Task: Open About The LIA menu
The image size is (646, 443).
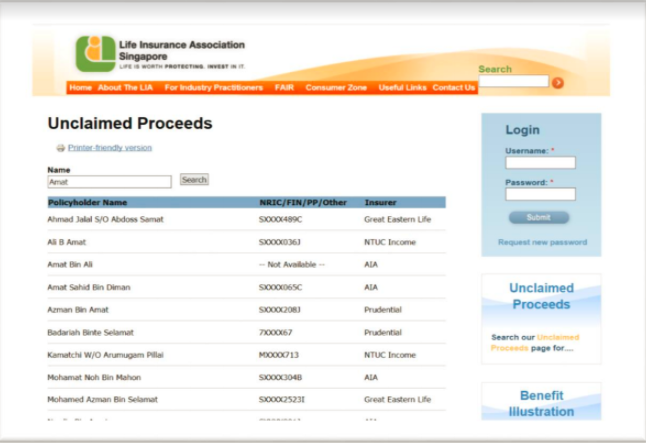Action: point(125,88)
